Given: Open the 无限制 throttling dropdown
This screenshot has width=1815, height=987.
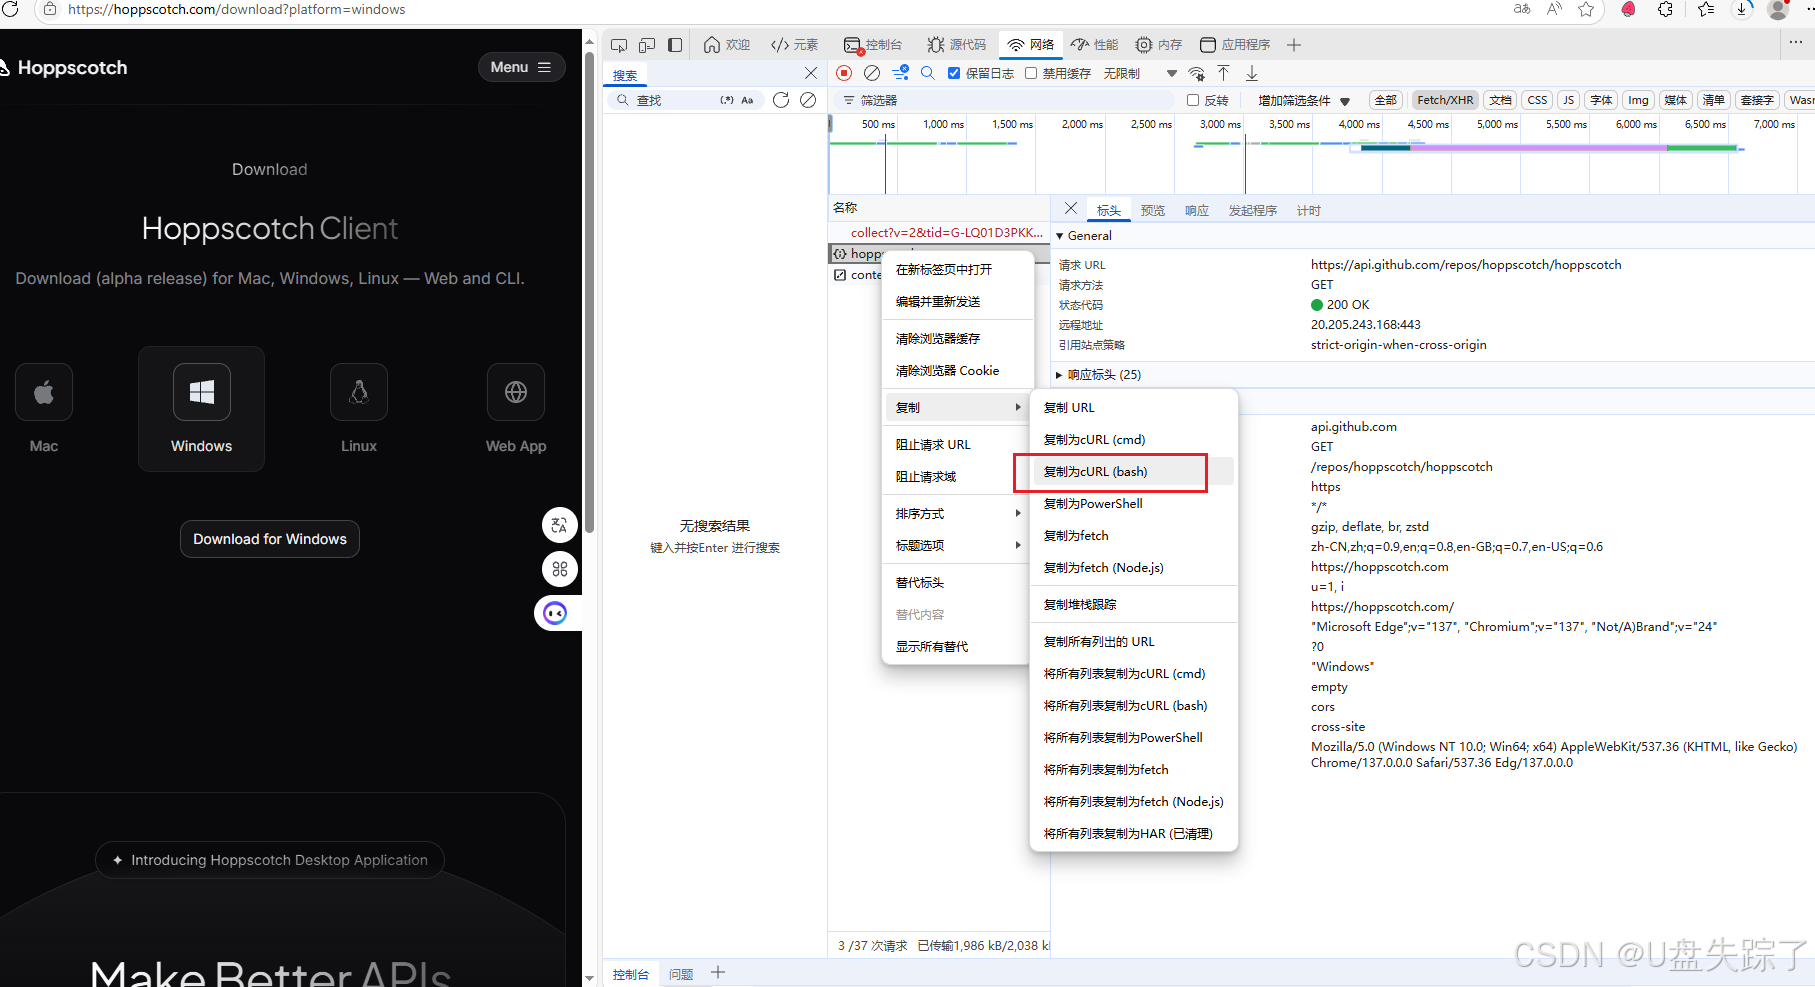Looking at the screenshot, I should [x=1140, y=73].
